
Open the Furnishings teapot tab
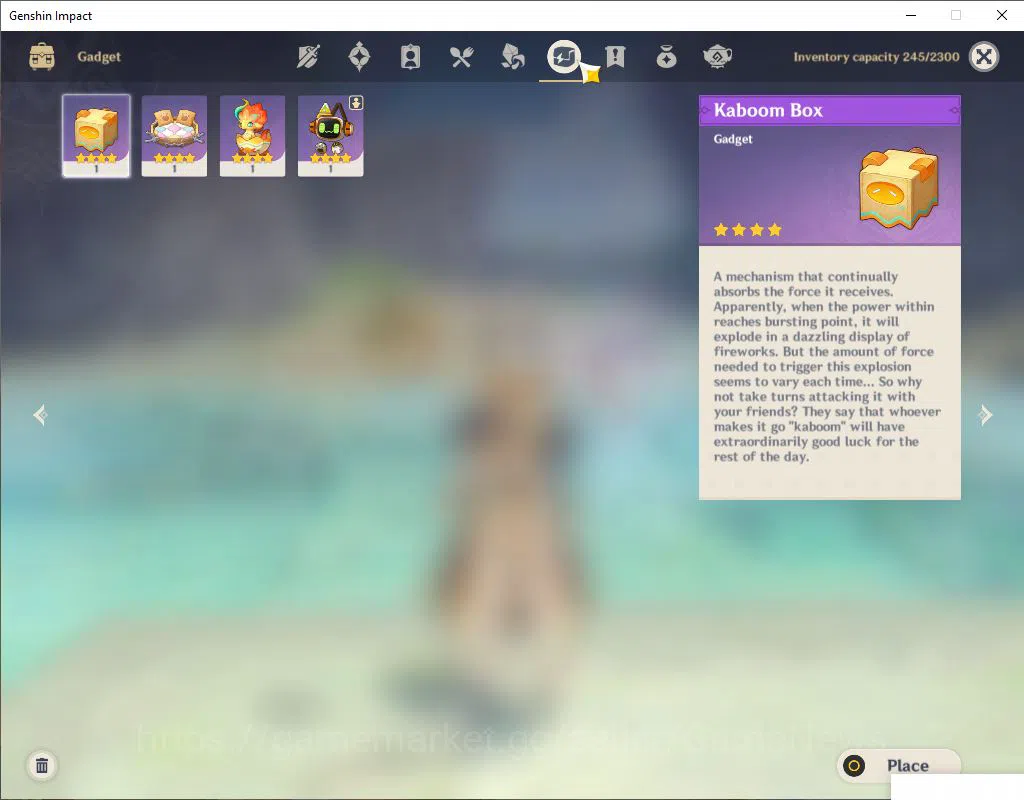(717, 57)
